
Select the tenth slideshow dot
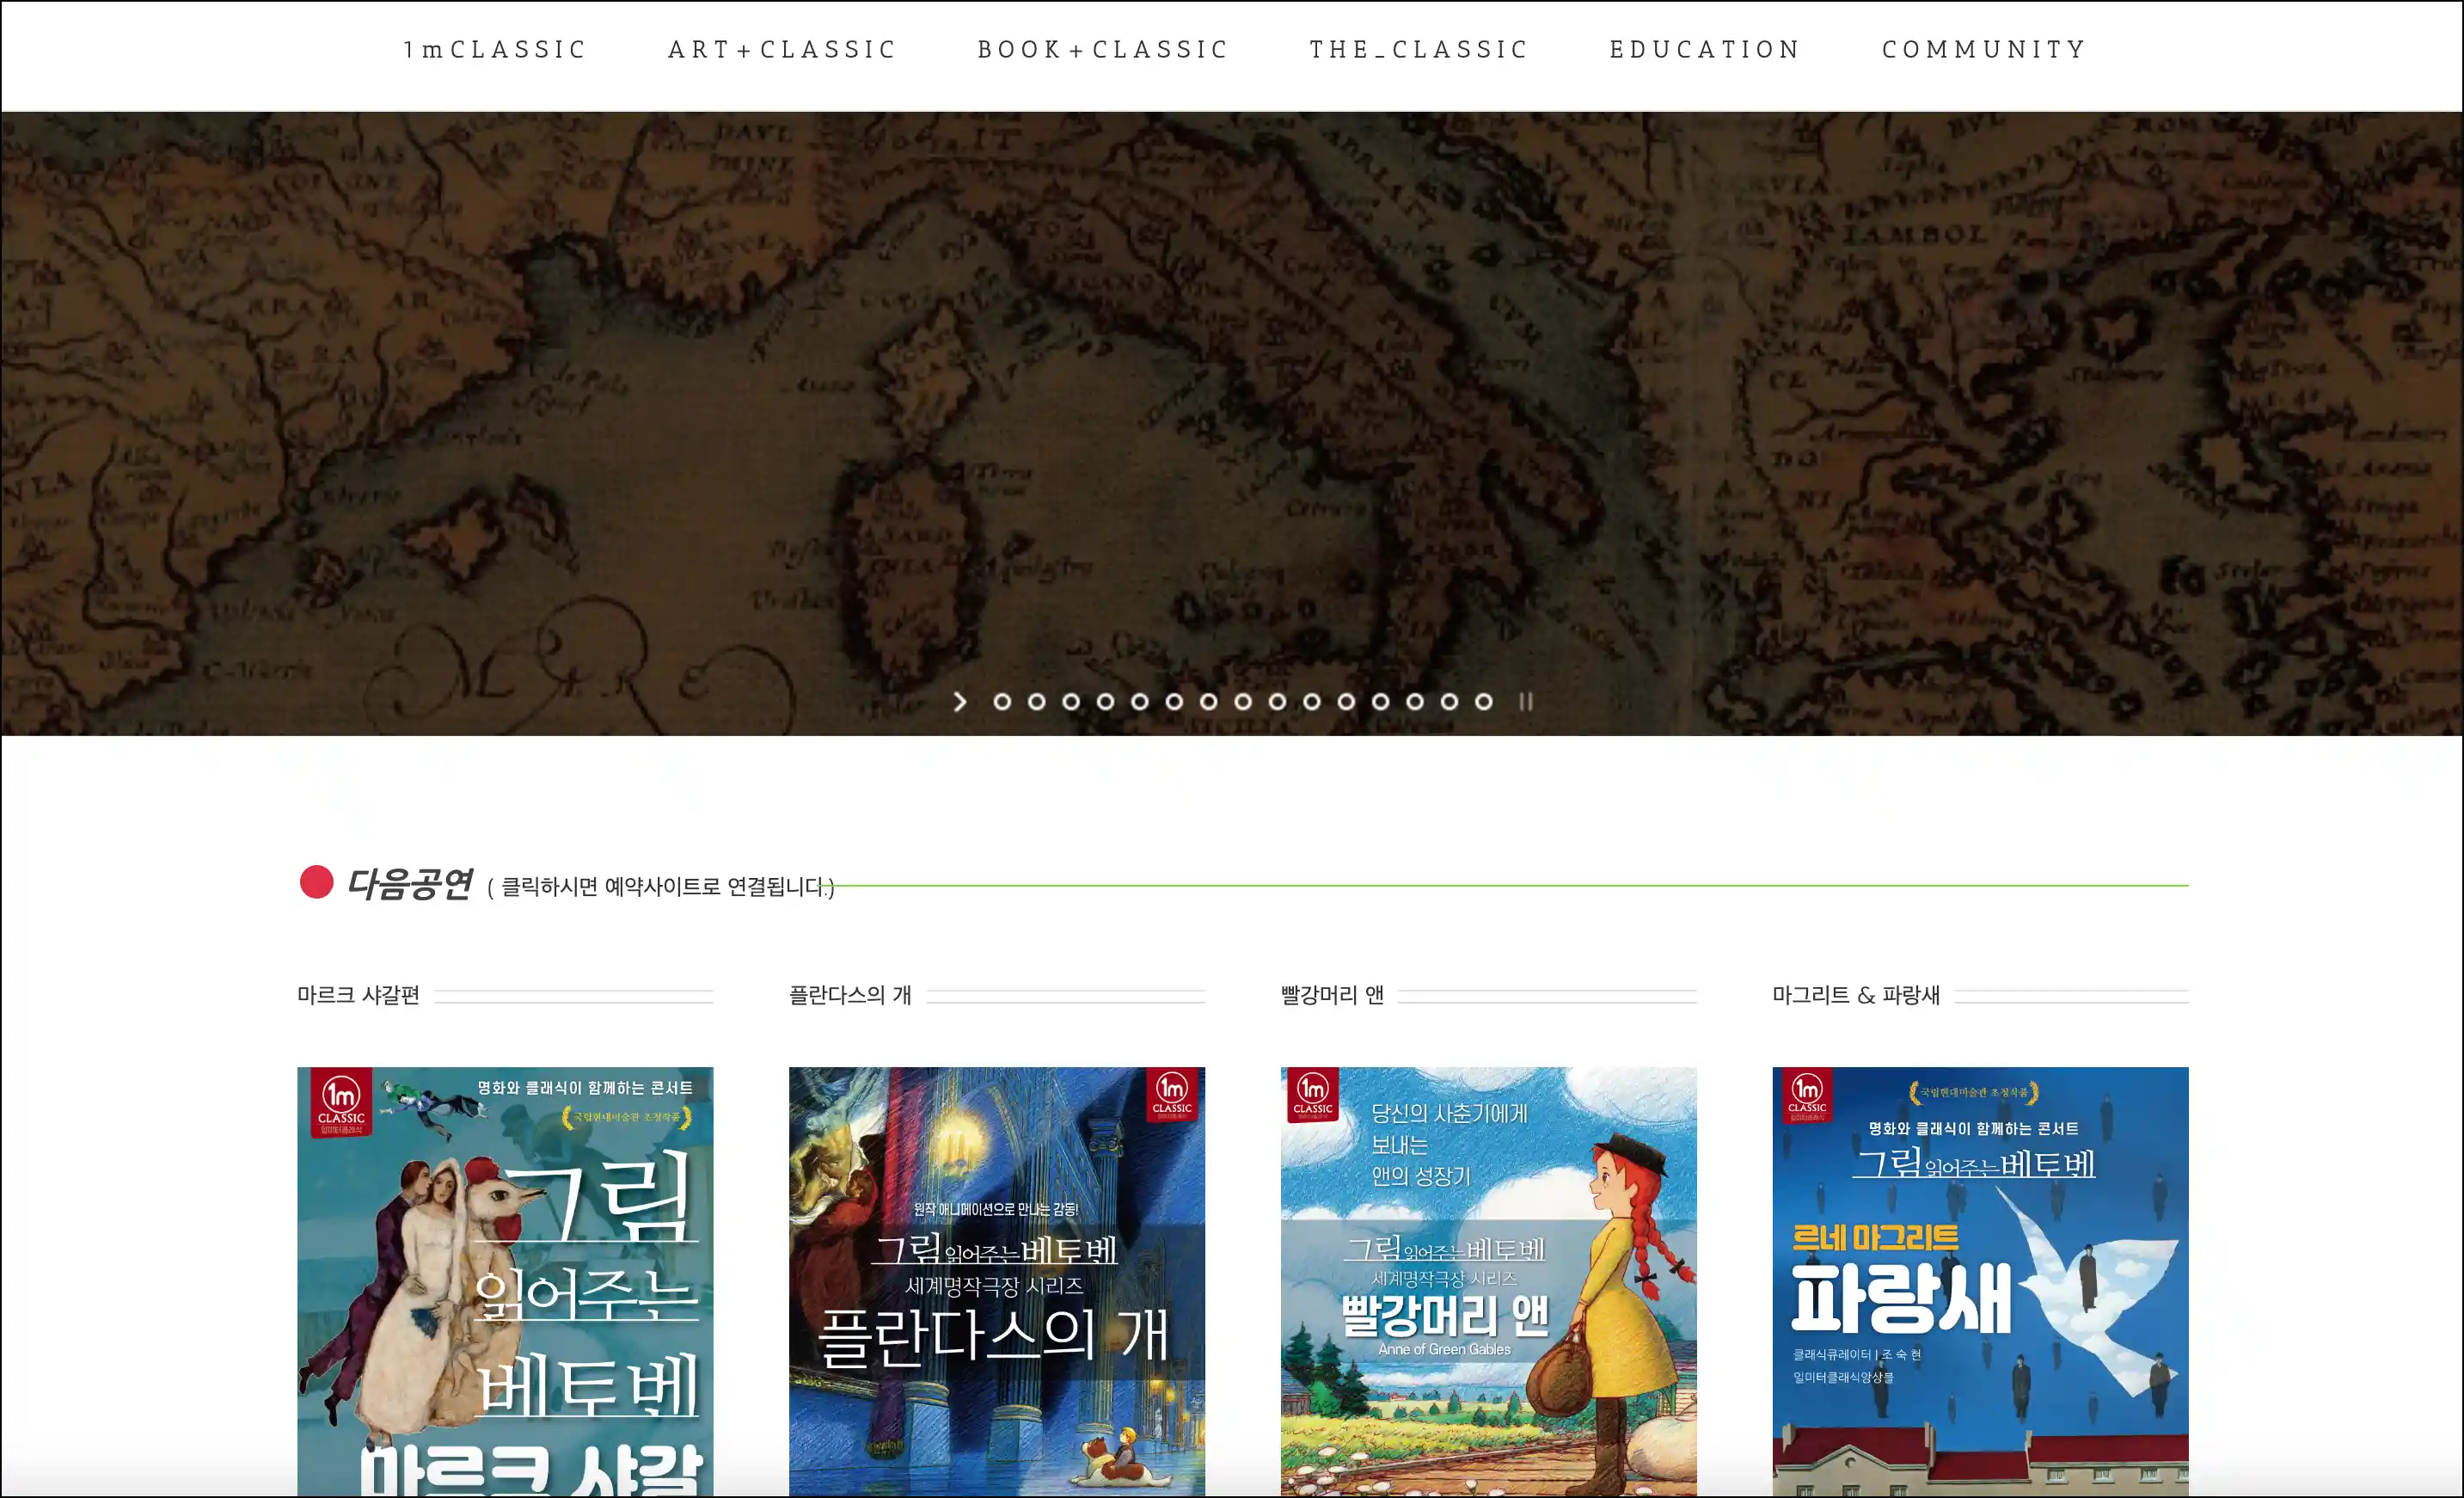point(1312,702)
